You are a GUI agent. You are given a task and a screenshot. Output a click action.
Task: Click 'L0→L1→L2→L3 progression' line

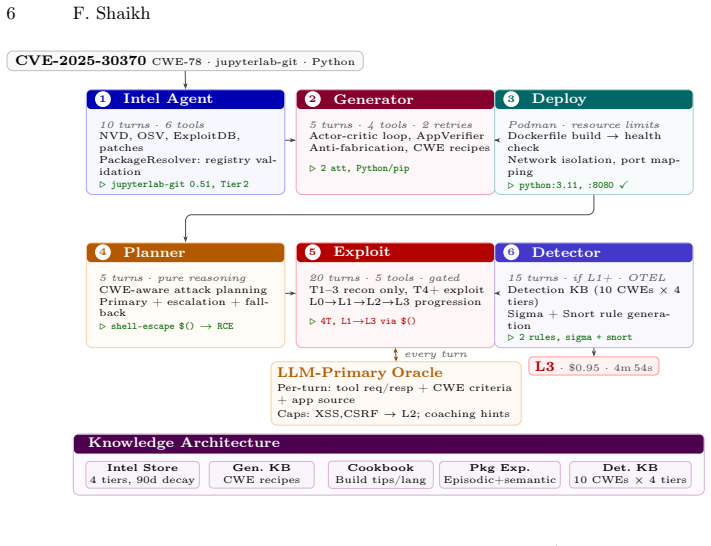[395, 302]
